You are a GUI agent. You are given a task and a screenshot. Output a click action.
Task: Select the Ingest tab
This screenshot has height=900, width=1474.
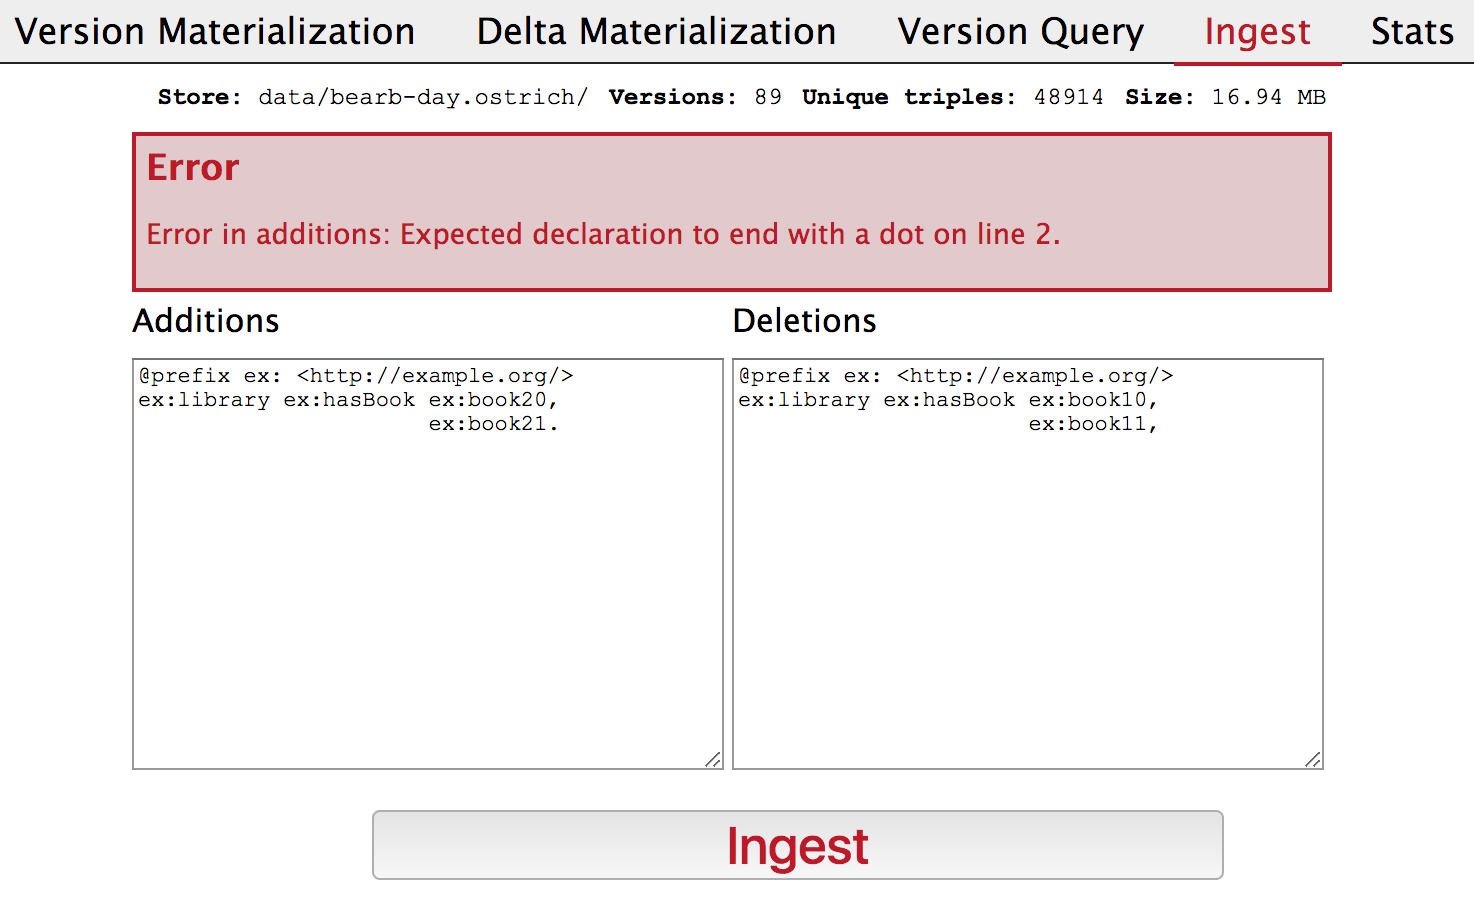click(x=1257, y=32)
